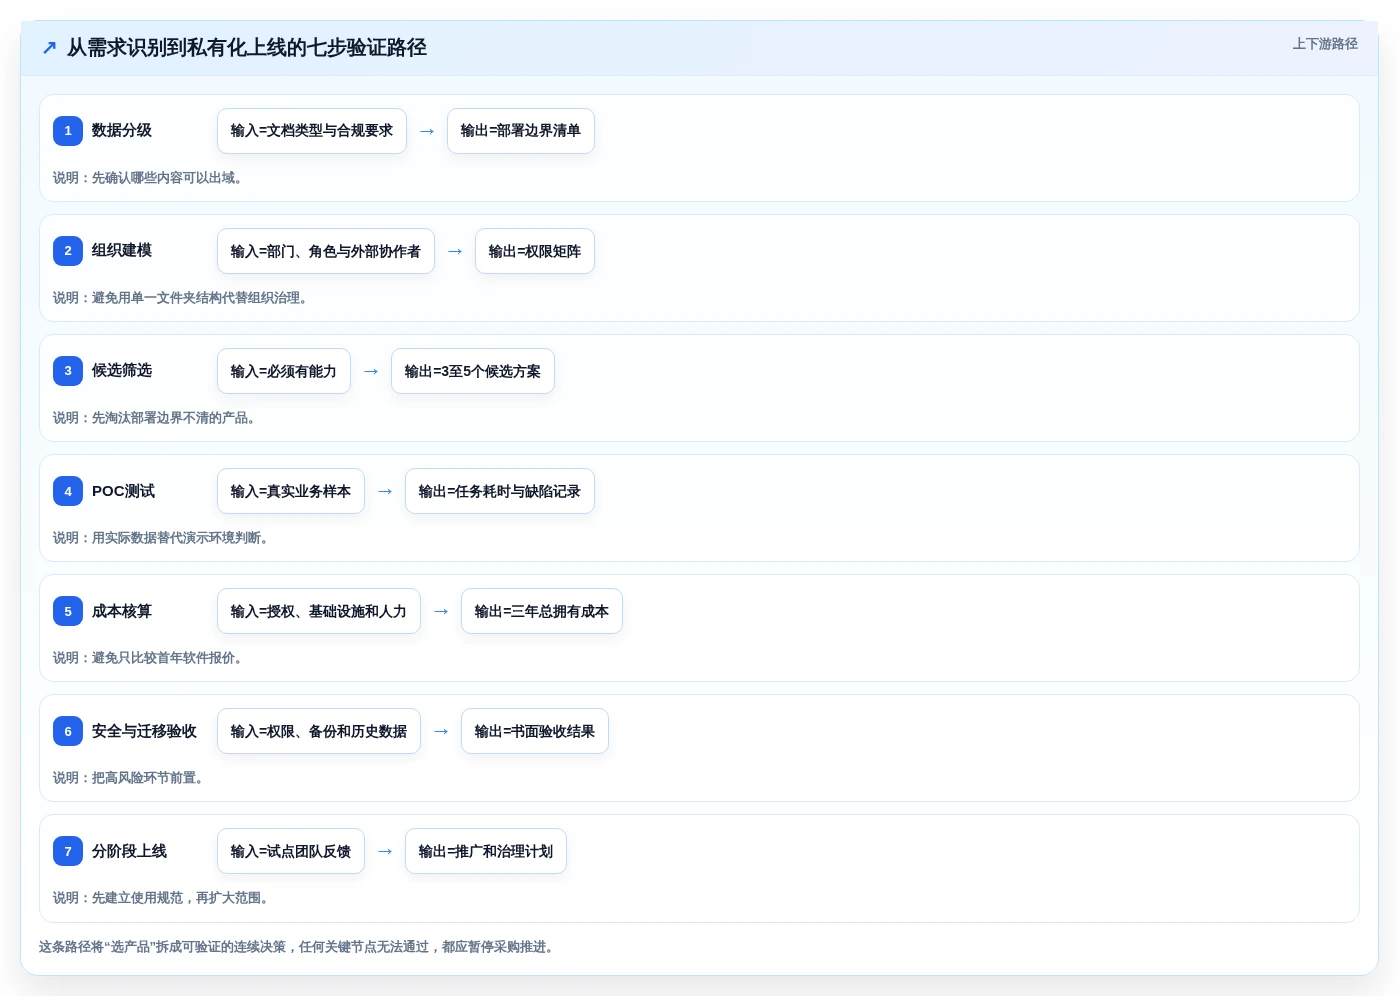The height and width of the screenshot is (996, 1399).
Task: Click the arrow in the 安全与迁移验收 row
Action: (x=441, y=731)
